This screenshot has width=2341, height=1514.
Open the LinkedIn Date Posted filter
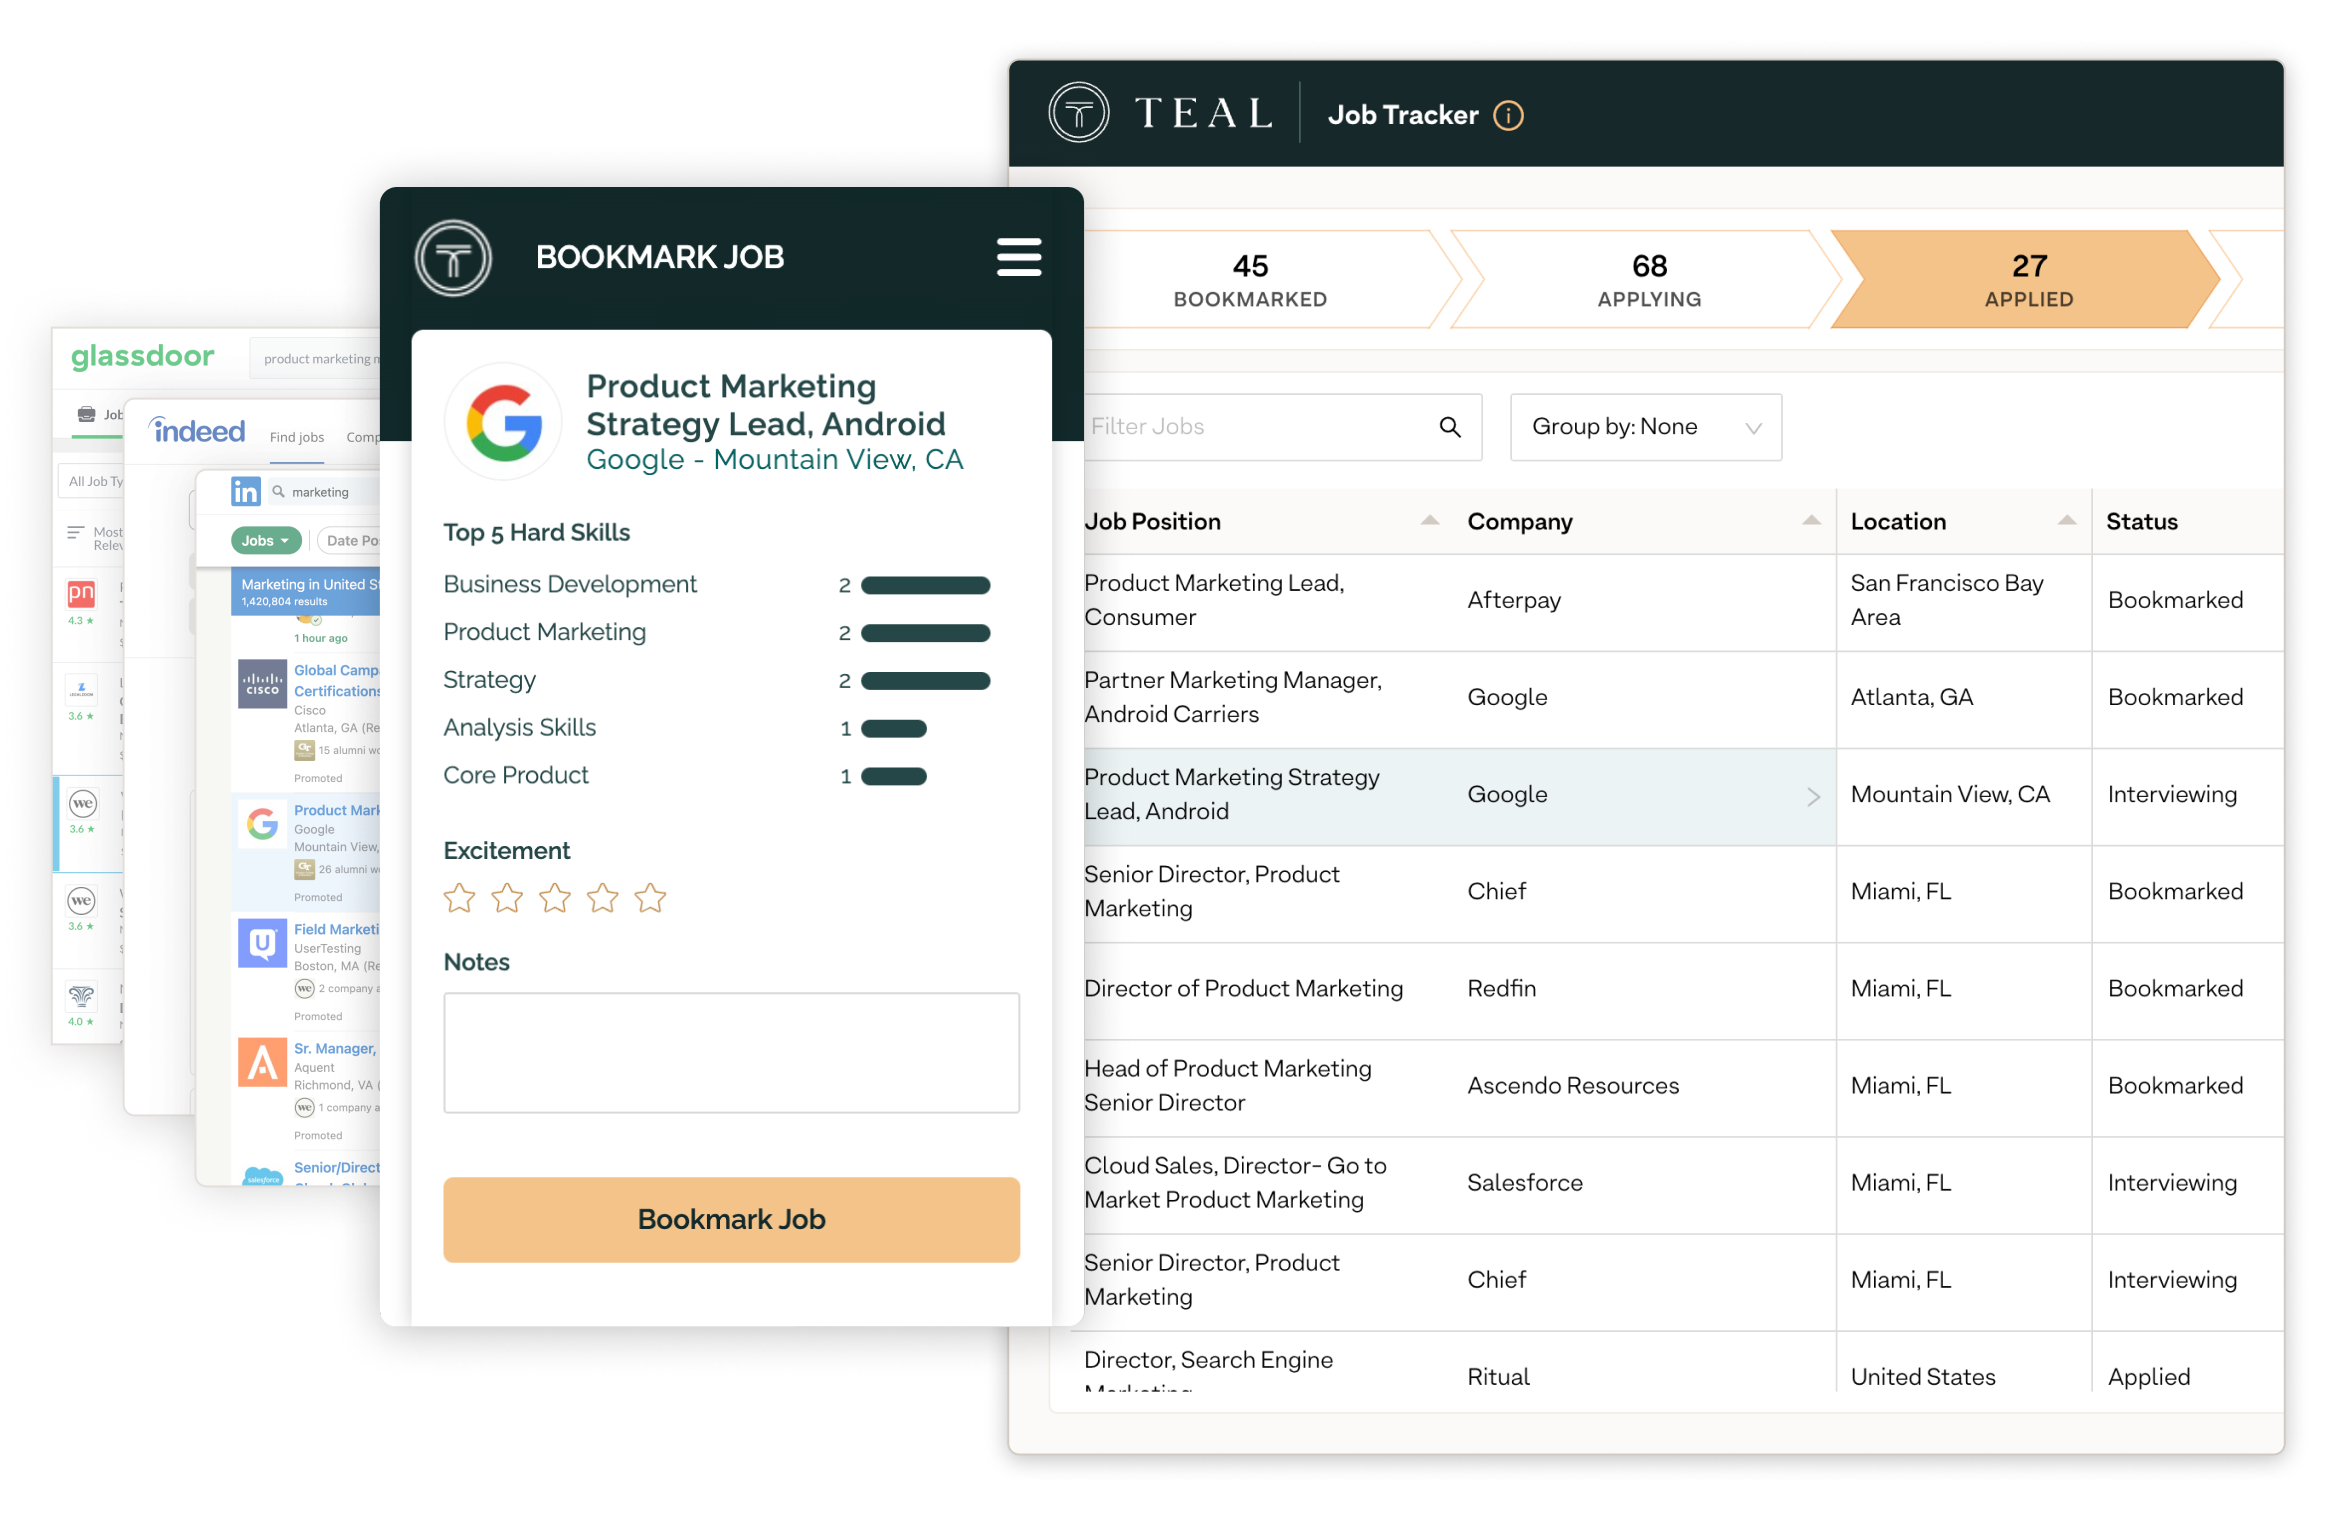point(350,540)
